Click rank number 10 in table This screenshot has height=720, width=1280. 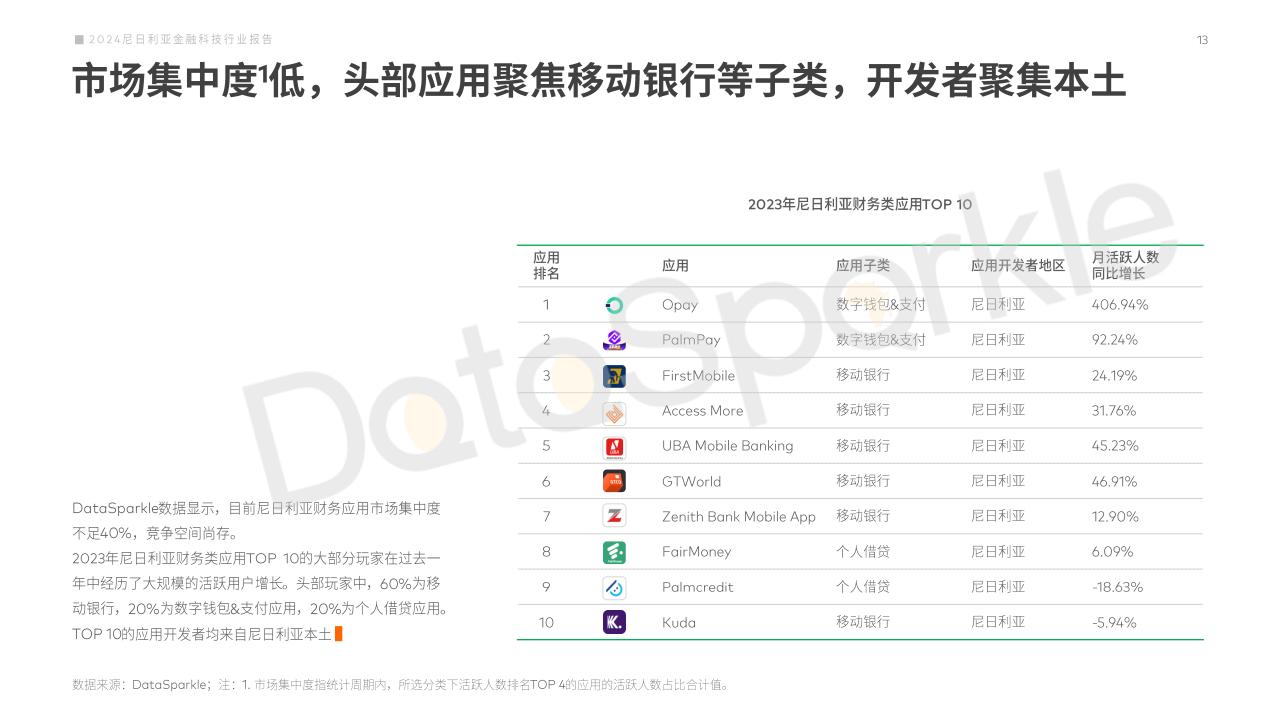click(546, 622)
